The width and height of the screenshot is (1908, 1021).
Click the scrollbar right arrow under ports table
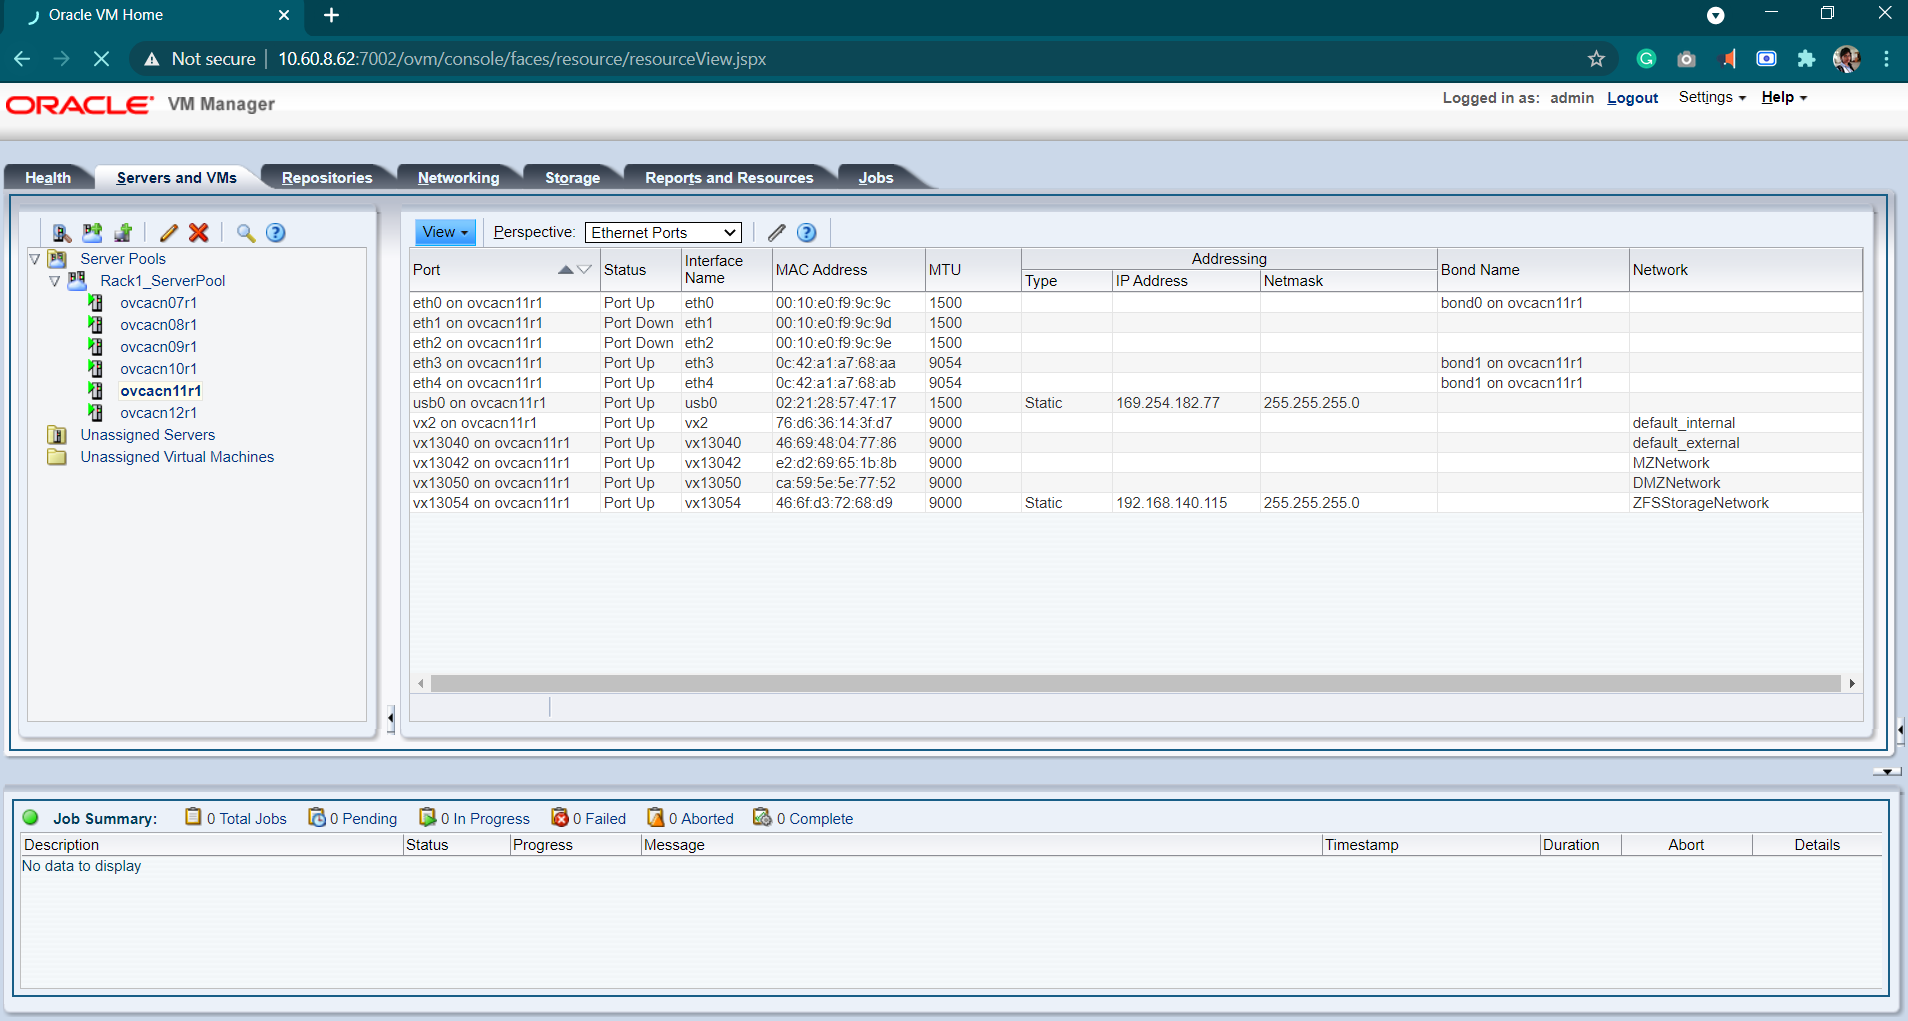pyautogui.click(x=1852, y=683)
